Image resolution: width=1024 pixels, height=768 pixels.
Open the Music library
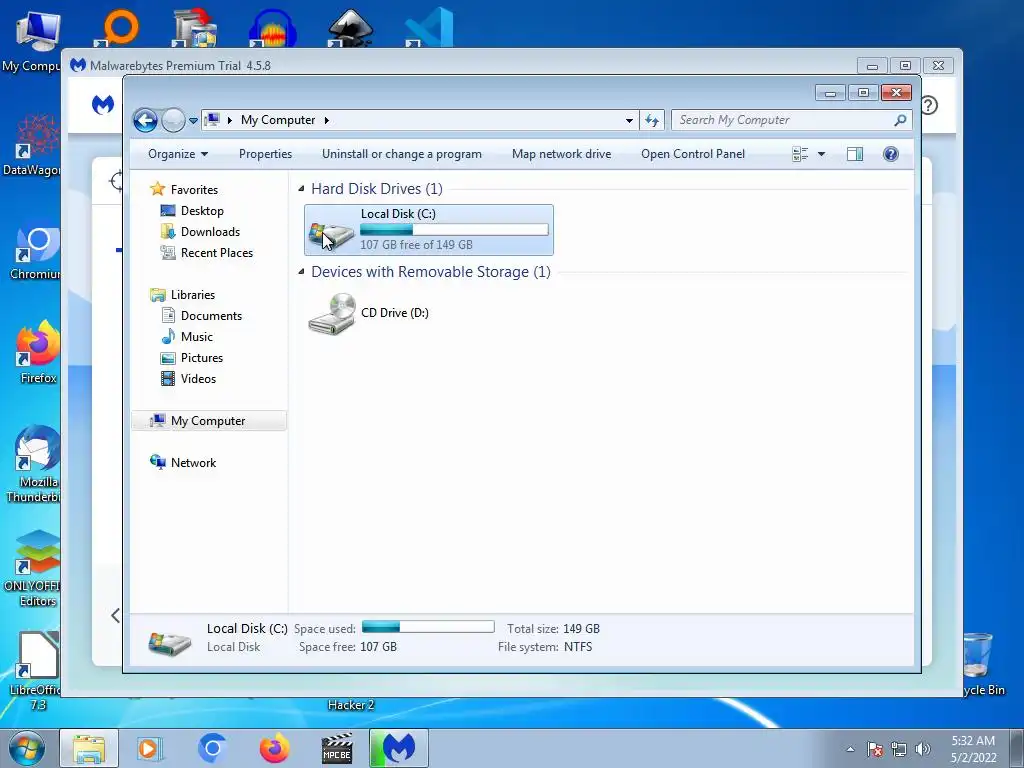click(197, 336)
